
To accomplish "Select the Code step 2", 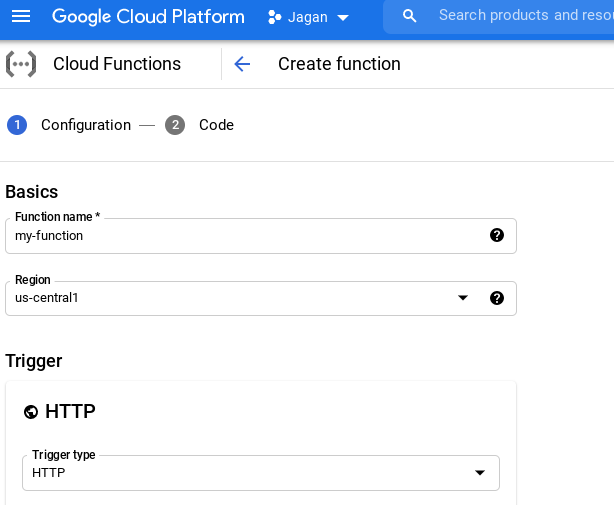I will [199, 125].
